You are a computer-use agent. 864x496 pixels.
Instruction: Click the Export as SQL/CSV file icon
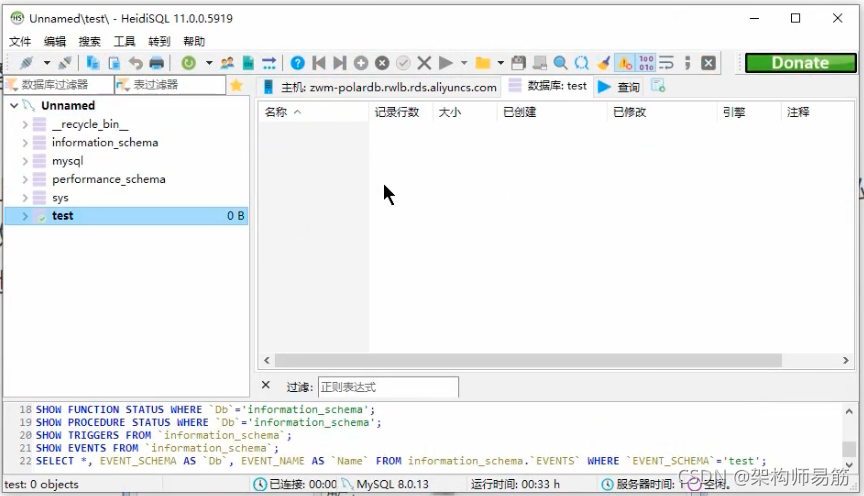coord(248,63)
